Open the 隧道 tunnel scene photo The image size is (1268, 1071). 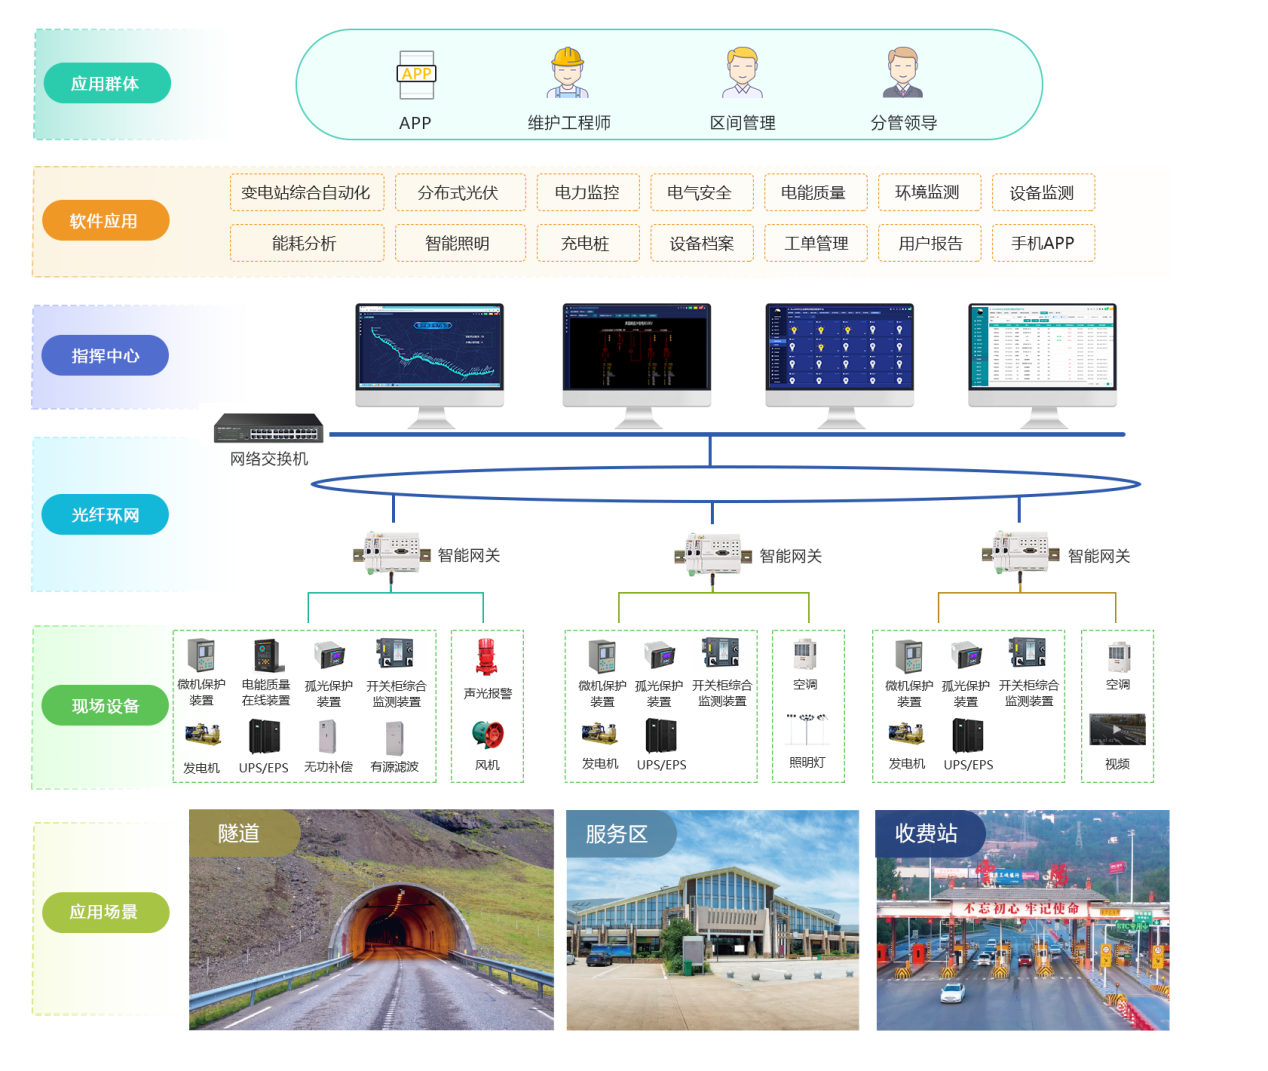(x=371, y=920)
